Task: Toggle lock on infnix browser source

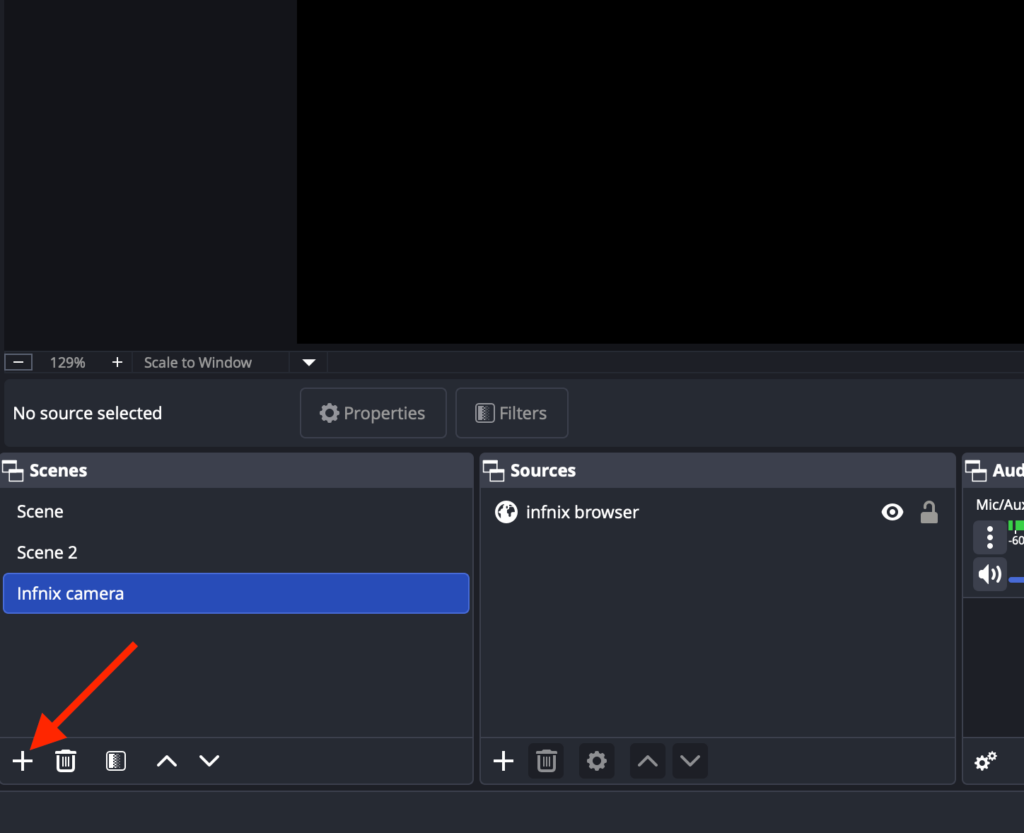Action: [x=929, y=513]
